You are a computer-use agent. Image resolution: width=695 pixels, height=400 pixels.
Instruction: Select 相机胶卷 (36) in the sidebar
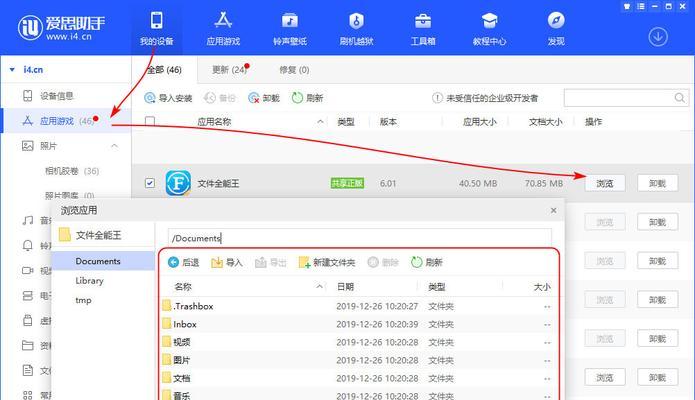pyautogui.click(x=72, y=171)
